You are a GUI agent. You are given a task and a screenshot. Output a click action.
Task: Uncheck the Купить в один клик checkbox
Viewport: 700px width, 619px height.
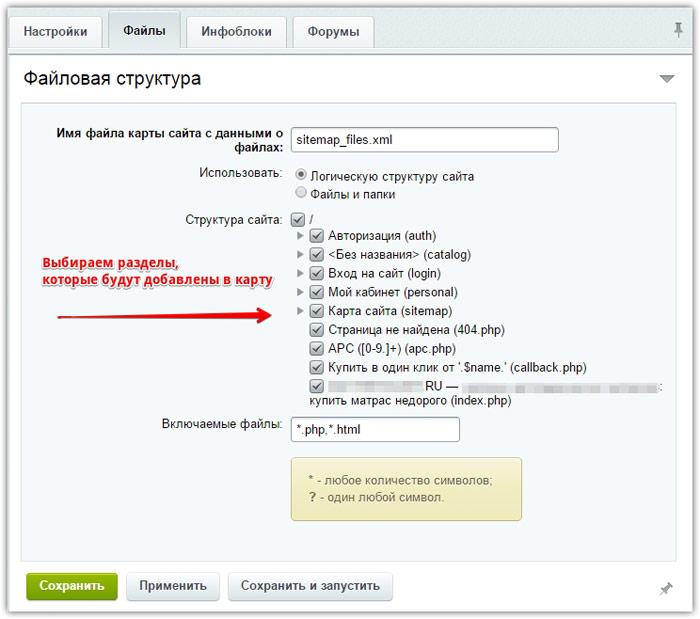click(x=317, y=368)
